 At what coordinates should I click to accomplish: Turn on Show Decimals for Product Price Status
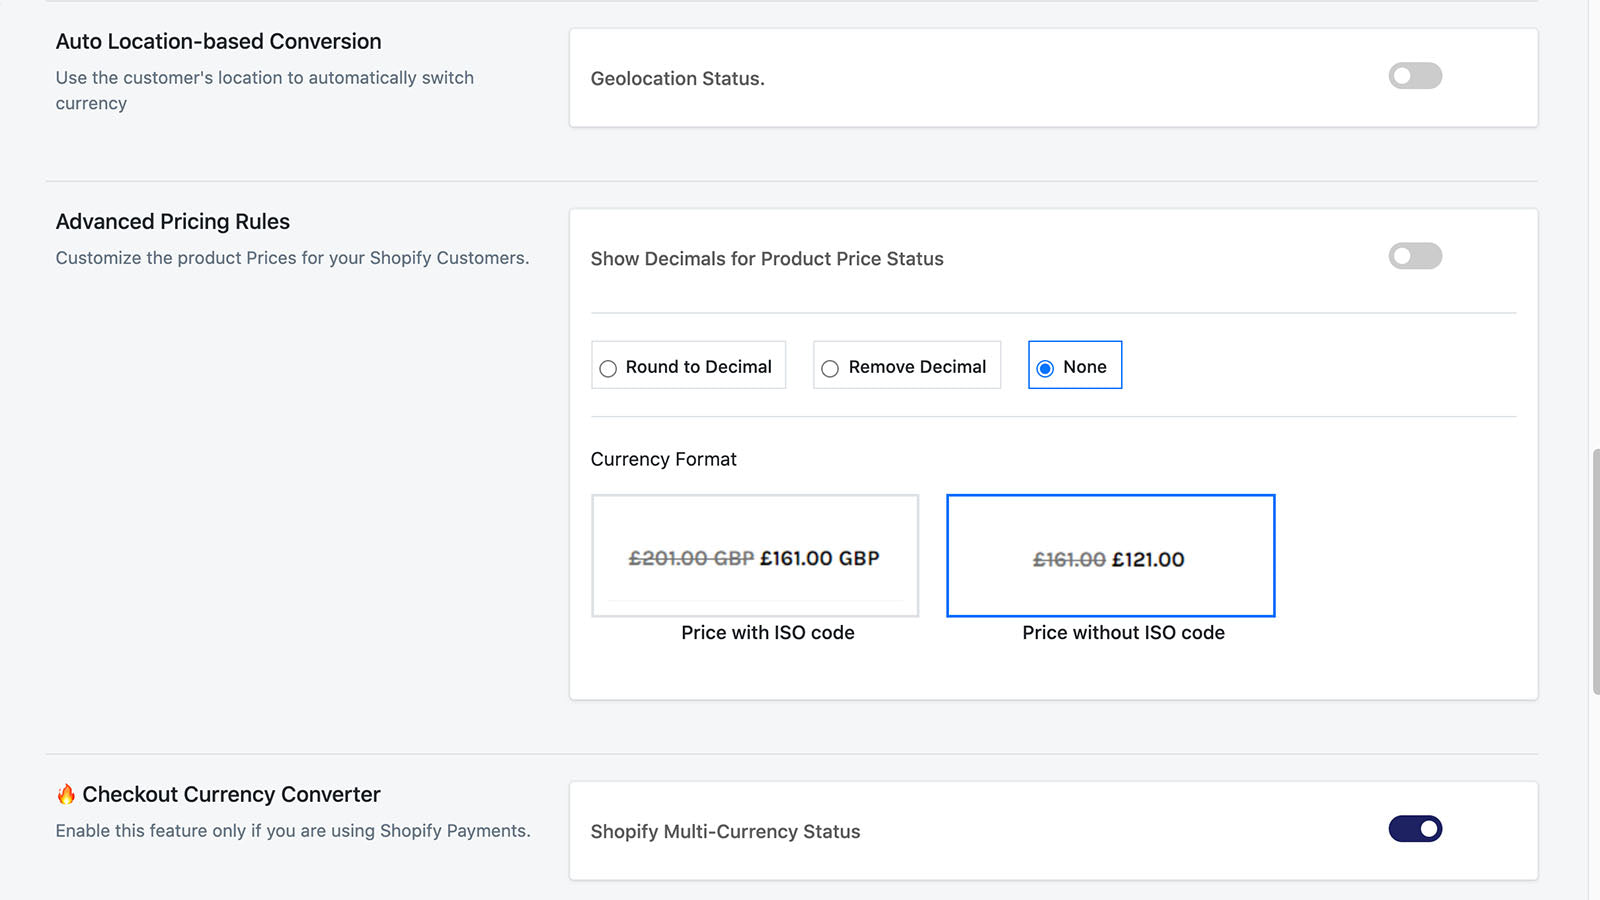tap(1415, 256)
